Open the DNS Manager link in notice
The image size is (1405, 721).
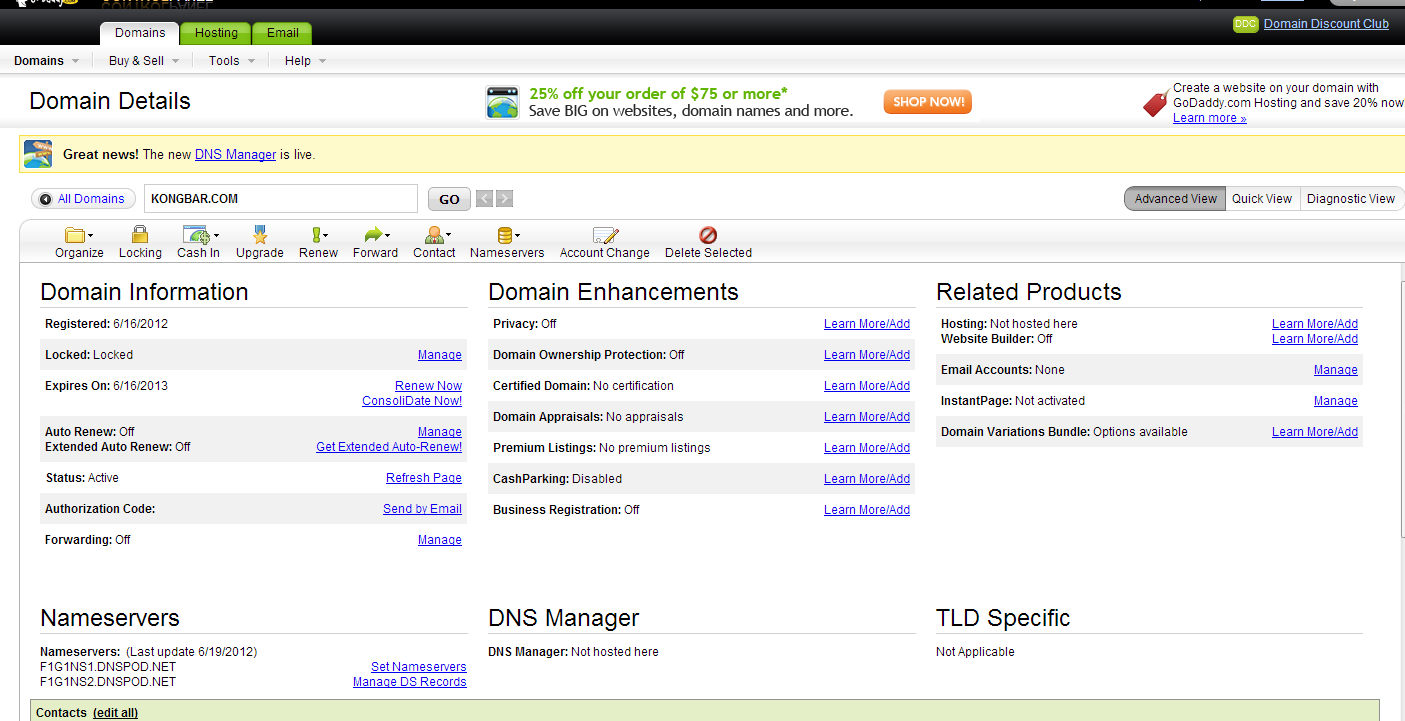(235, 155)
